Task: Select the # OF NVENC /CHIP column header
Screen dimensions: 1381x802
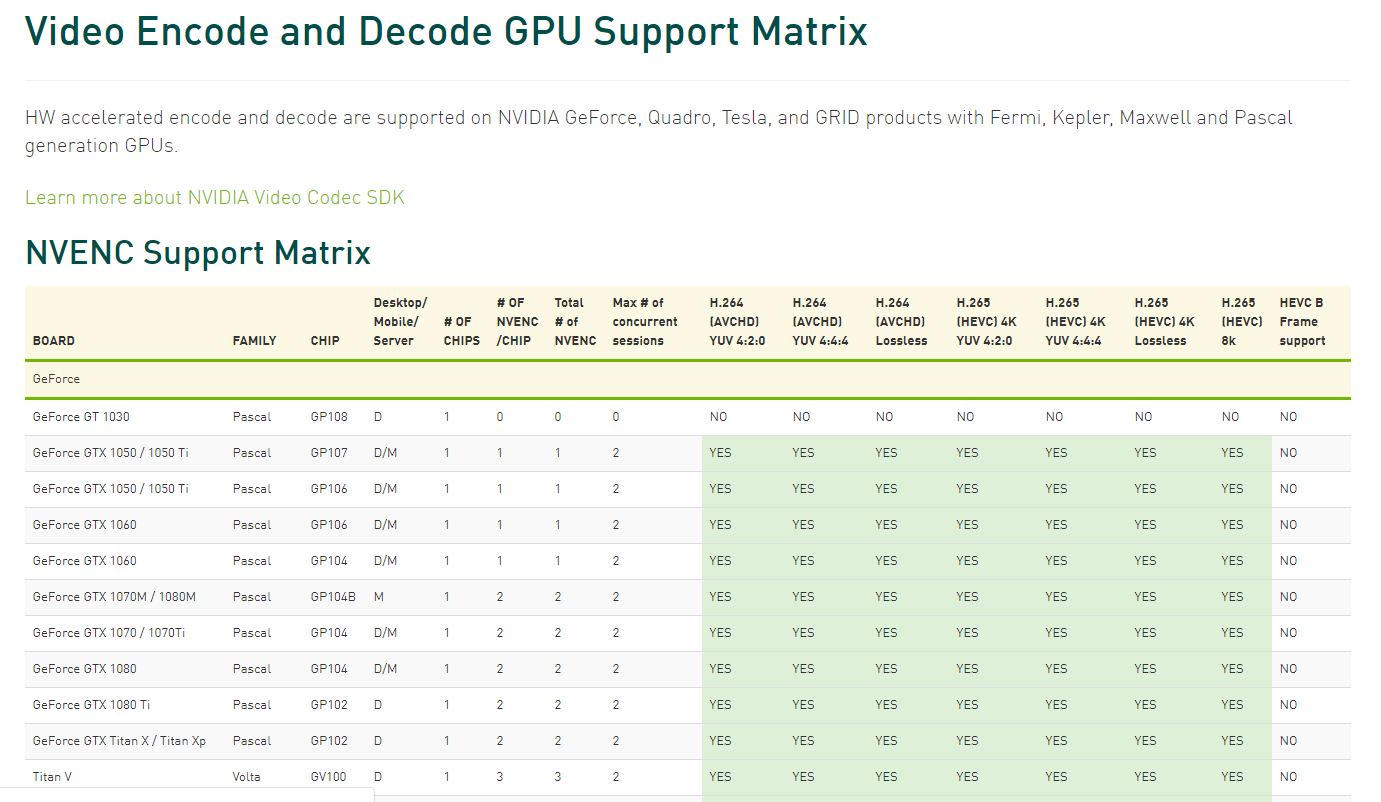Action: click(x=517, y=322)
